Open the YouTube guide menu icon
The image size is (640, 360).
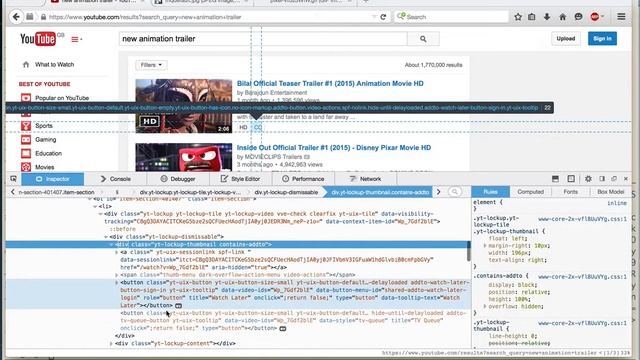[76, 40]
